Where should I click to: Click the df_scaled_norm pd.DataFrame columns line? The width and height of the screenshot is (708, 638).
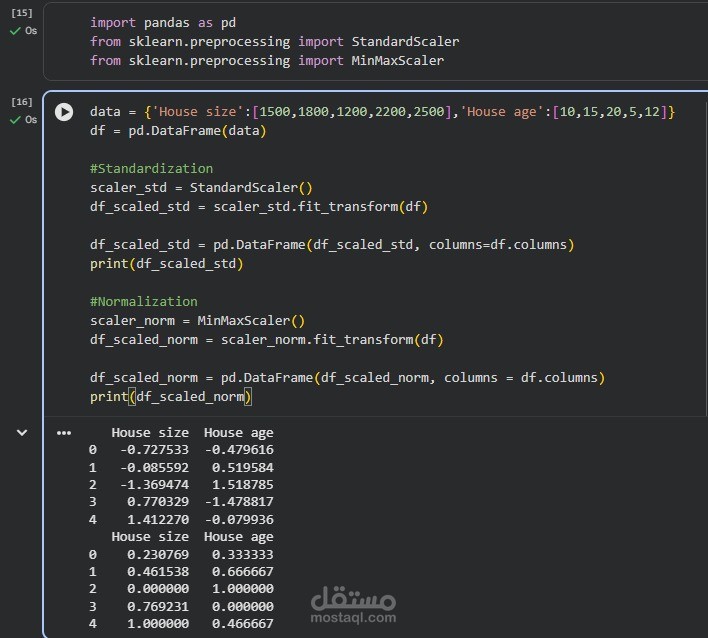point(347,377)
